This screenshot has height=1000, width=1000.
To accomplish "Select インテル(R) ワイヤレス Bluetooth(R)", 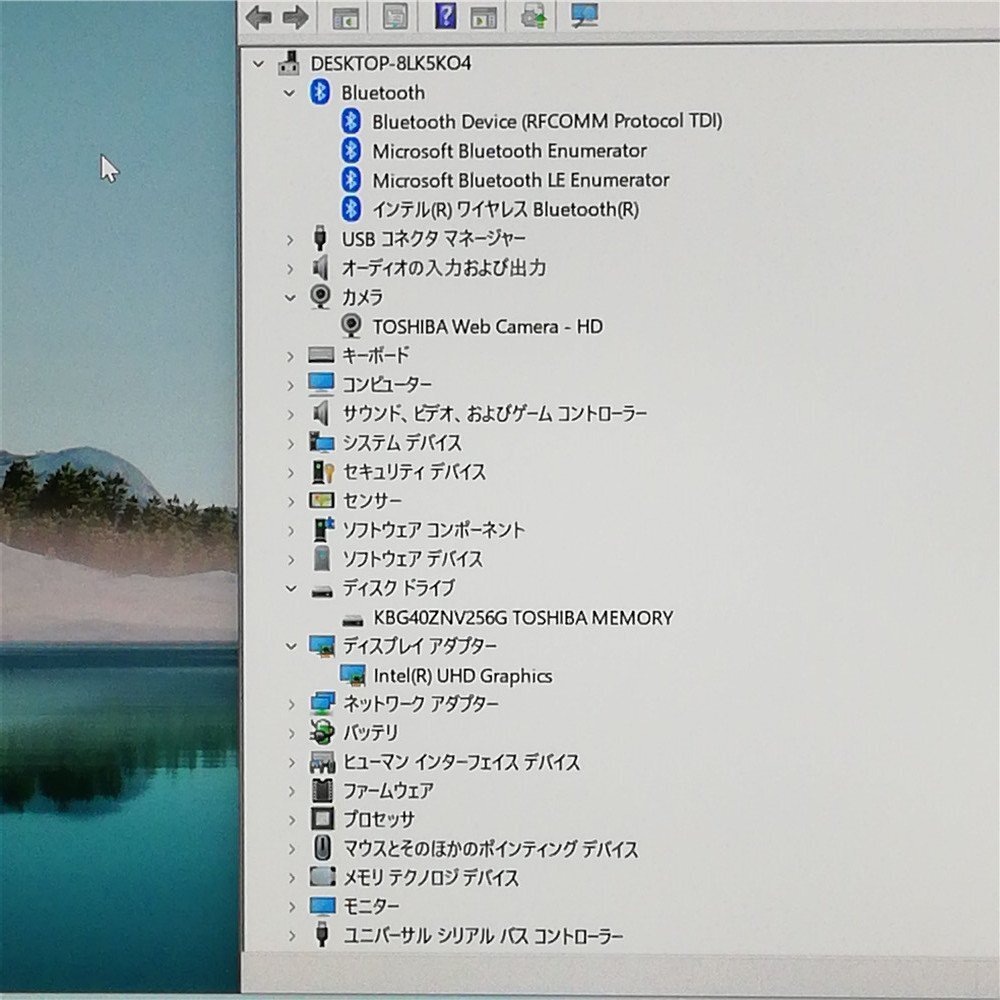I will [x=506, y=209].
